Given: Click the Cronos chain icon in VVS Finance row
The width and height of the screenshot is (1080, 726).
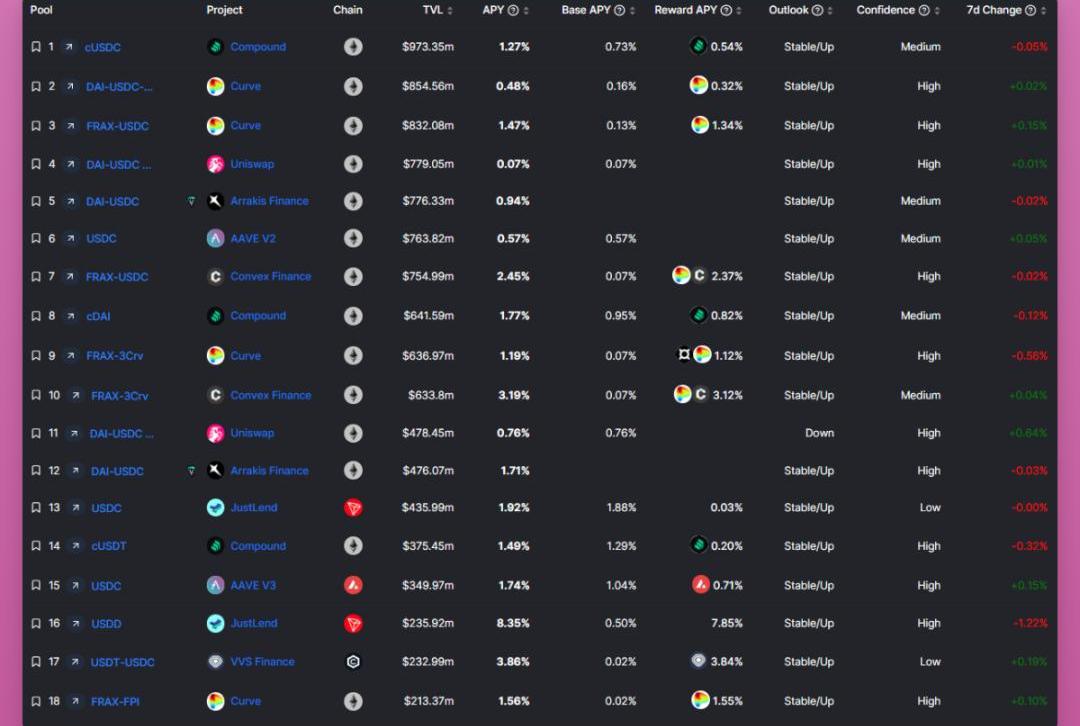Looking at the screenshot, I should coord(353,662).
